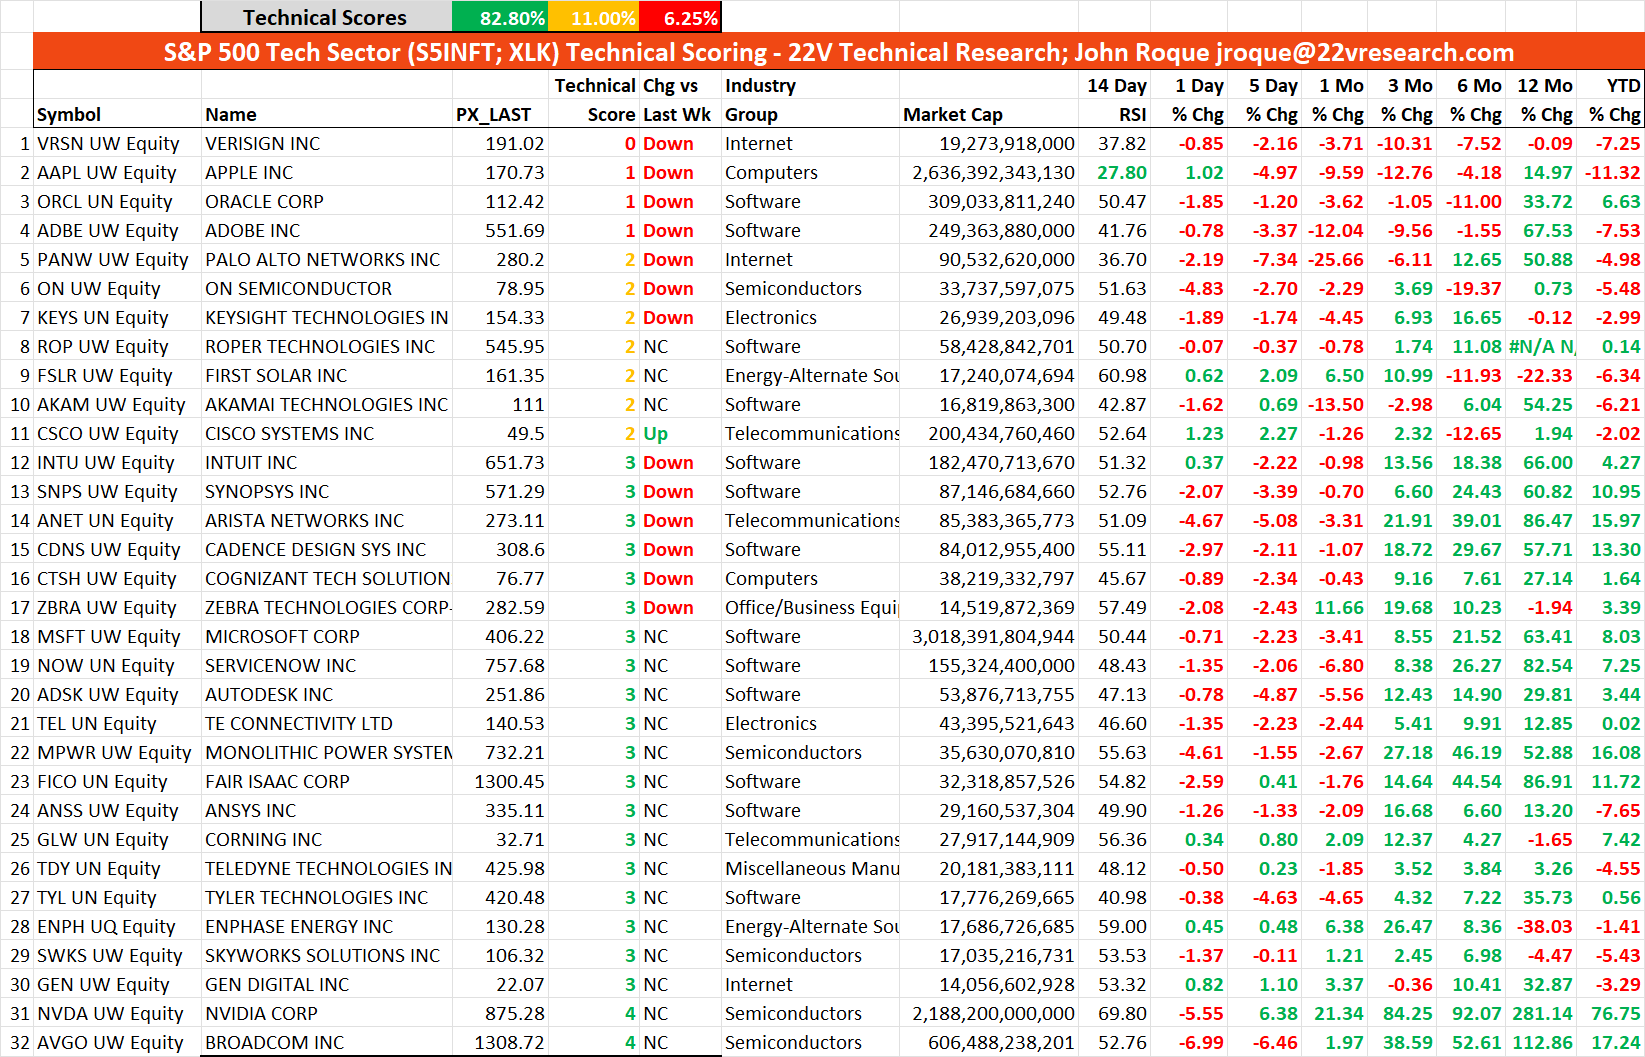Select the Office/Business Equip cell for Zebra
Viewport: 1645px width, 1057px height.
point(811,607)
